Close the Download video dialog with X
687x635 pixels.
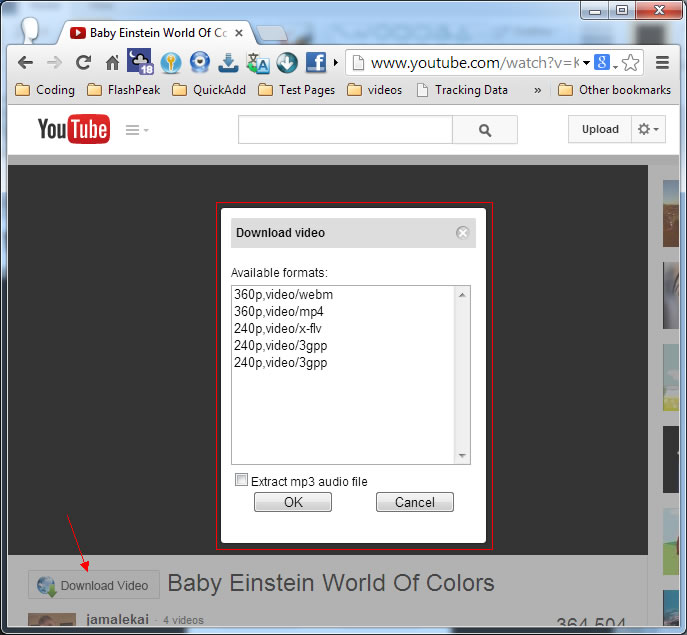coord(462,233)
